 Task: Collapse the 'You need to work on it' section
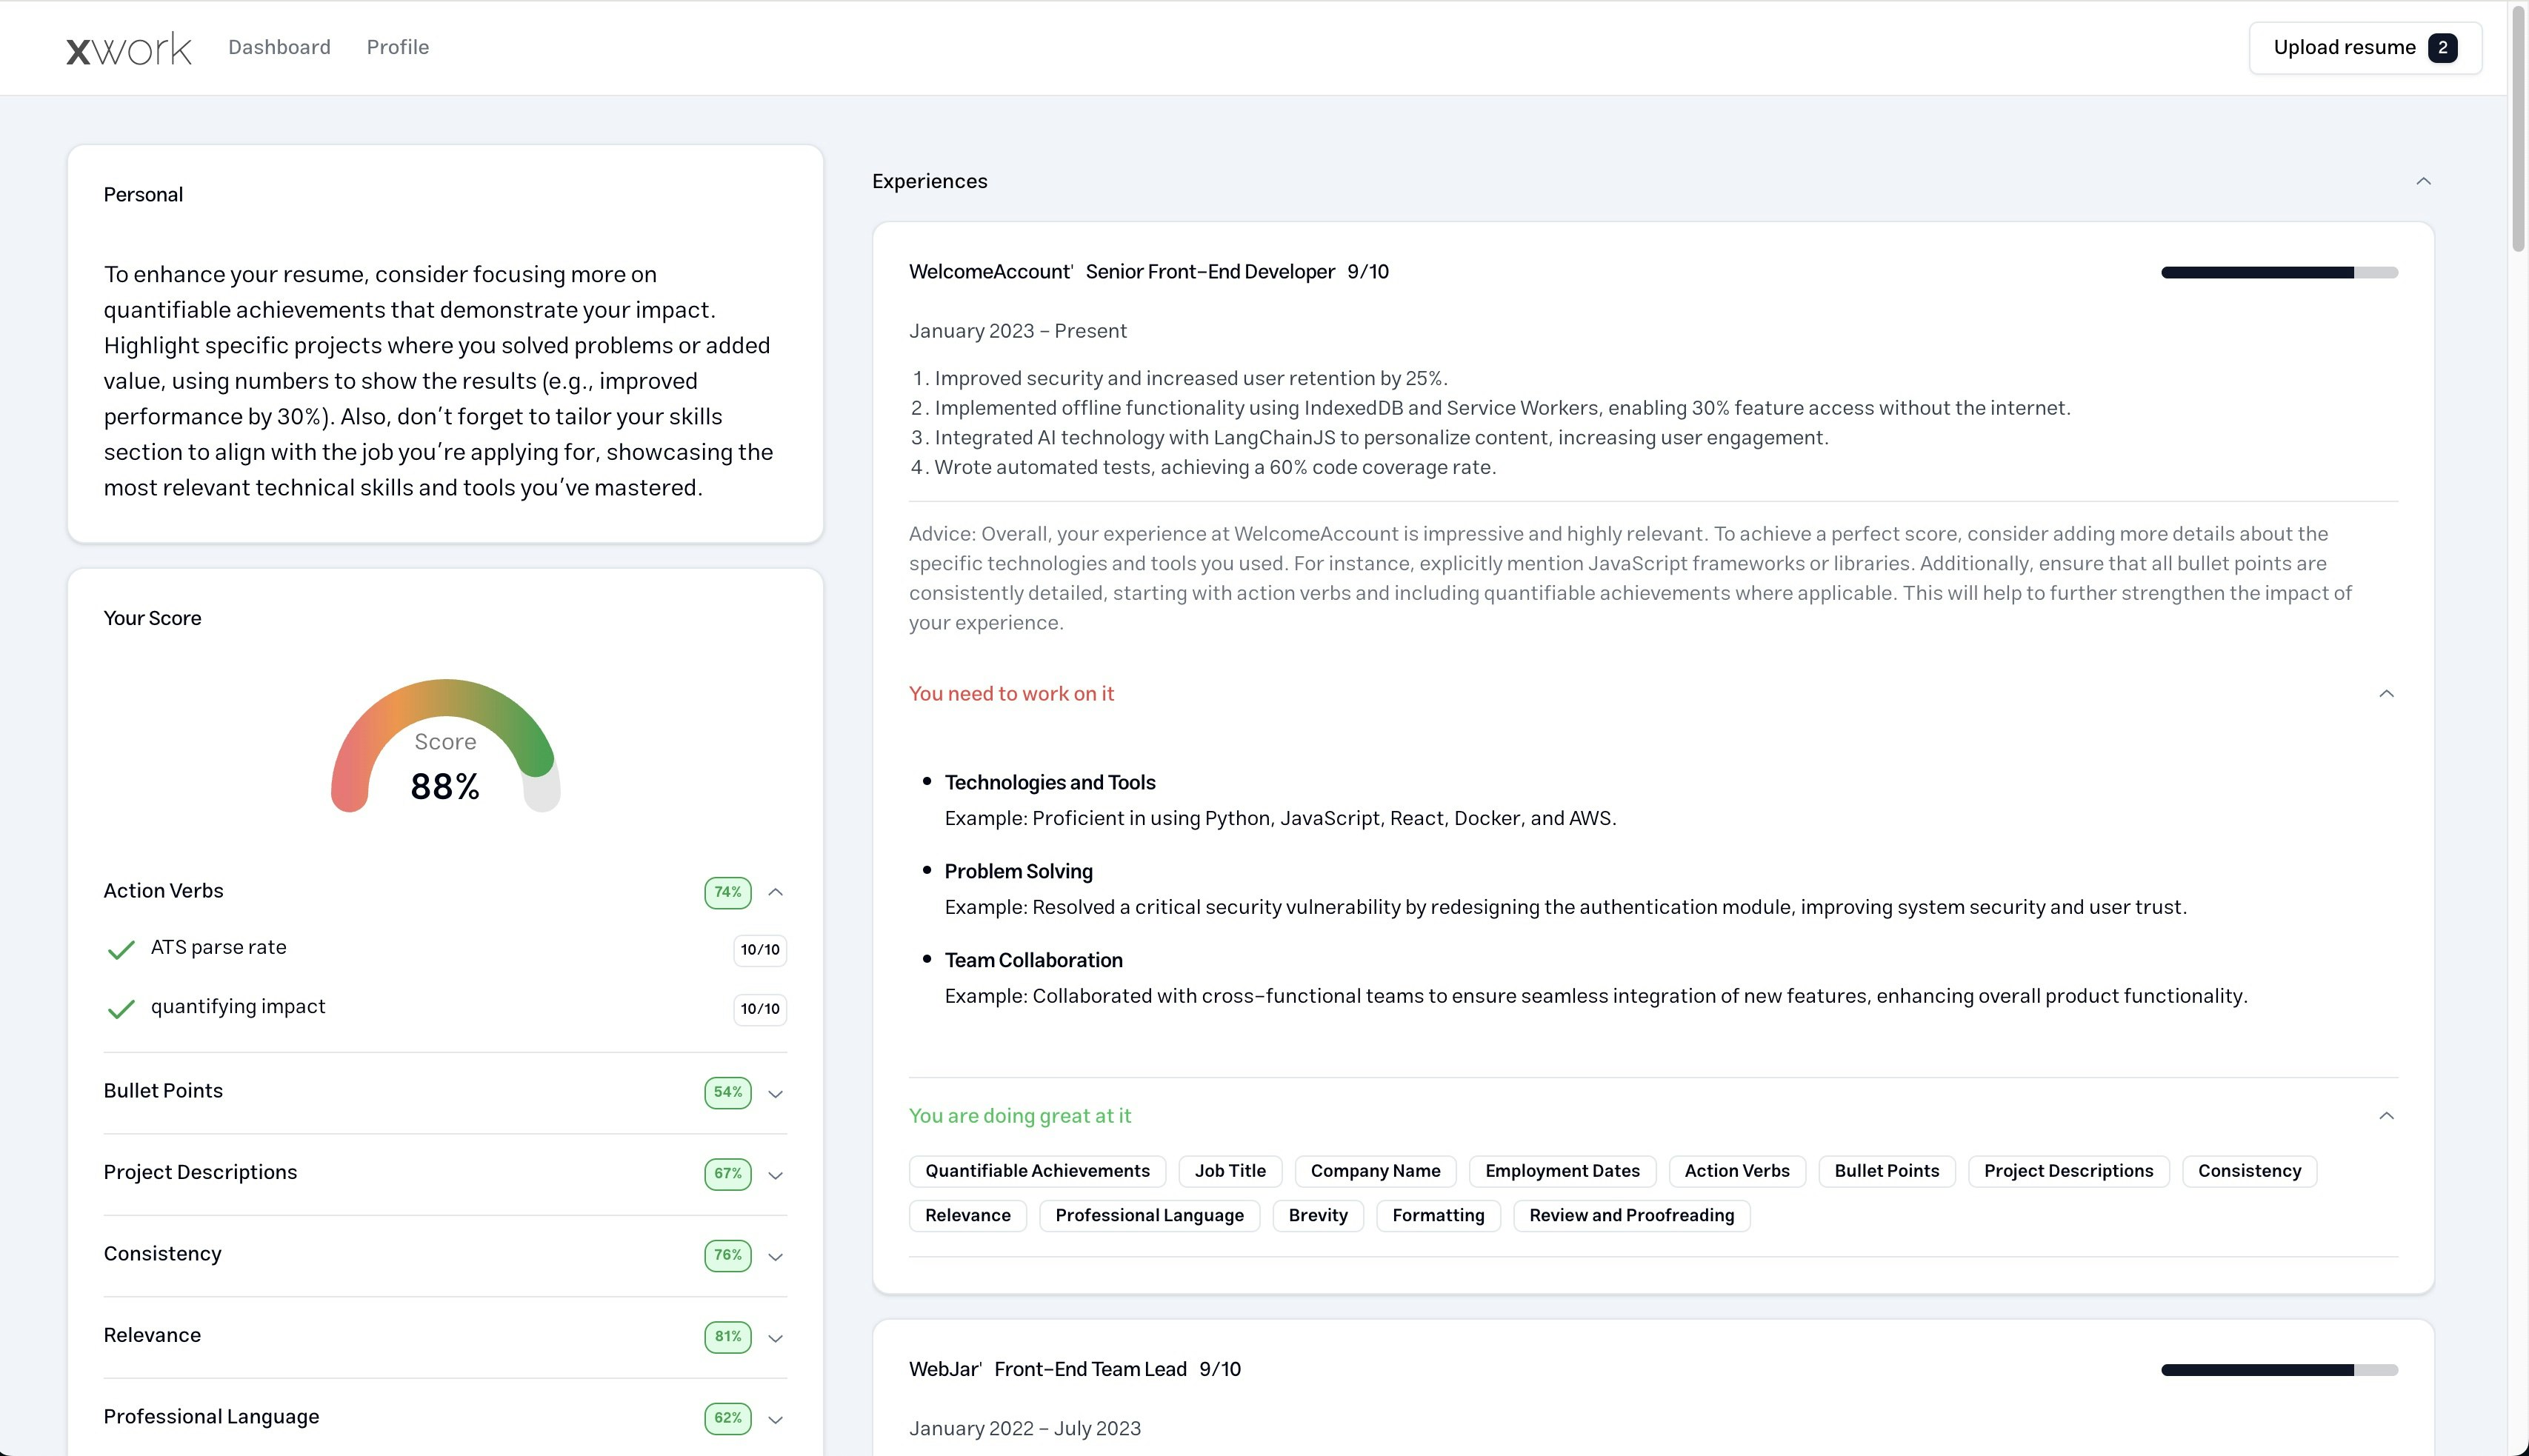coord(2386,694)
